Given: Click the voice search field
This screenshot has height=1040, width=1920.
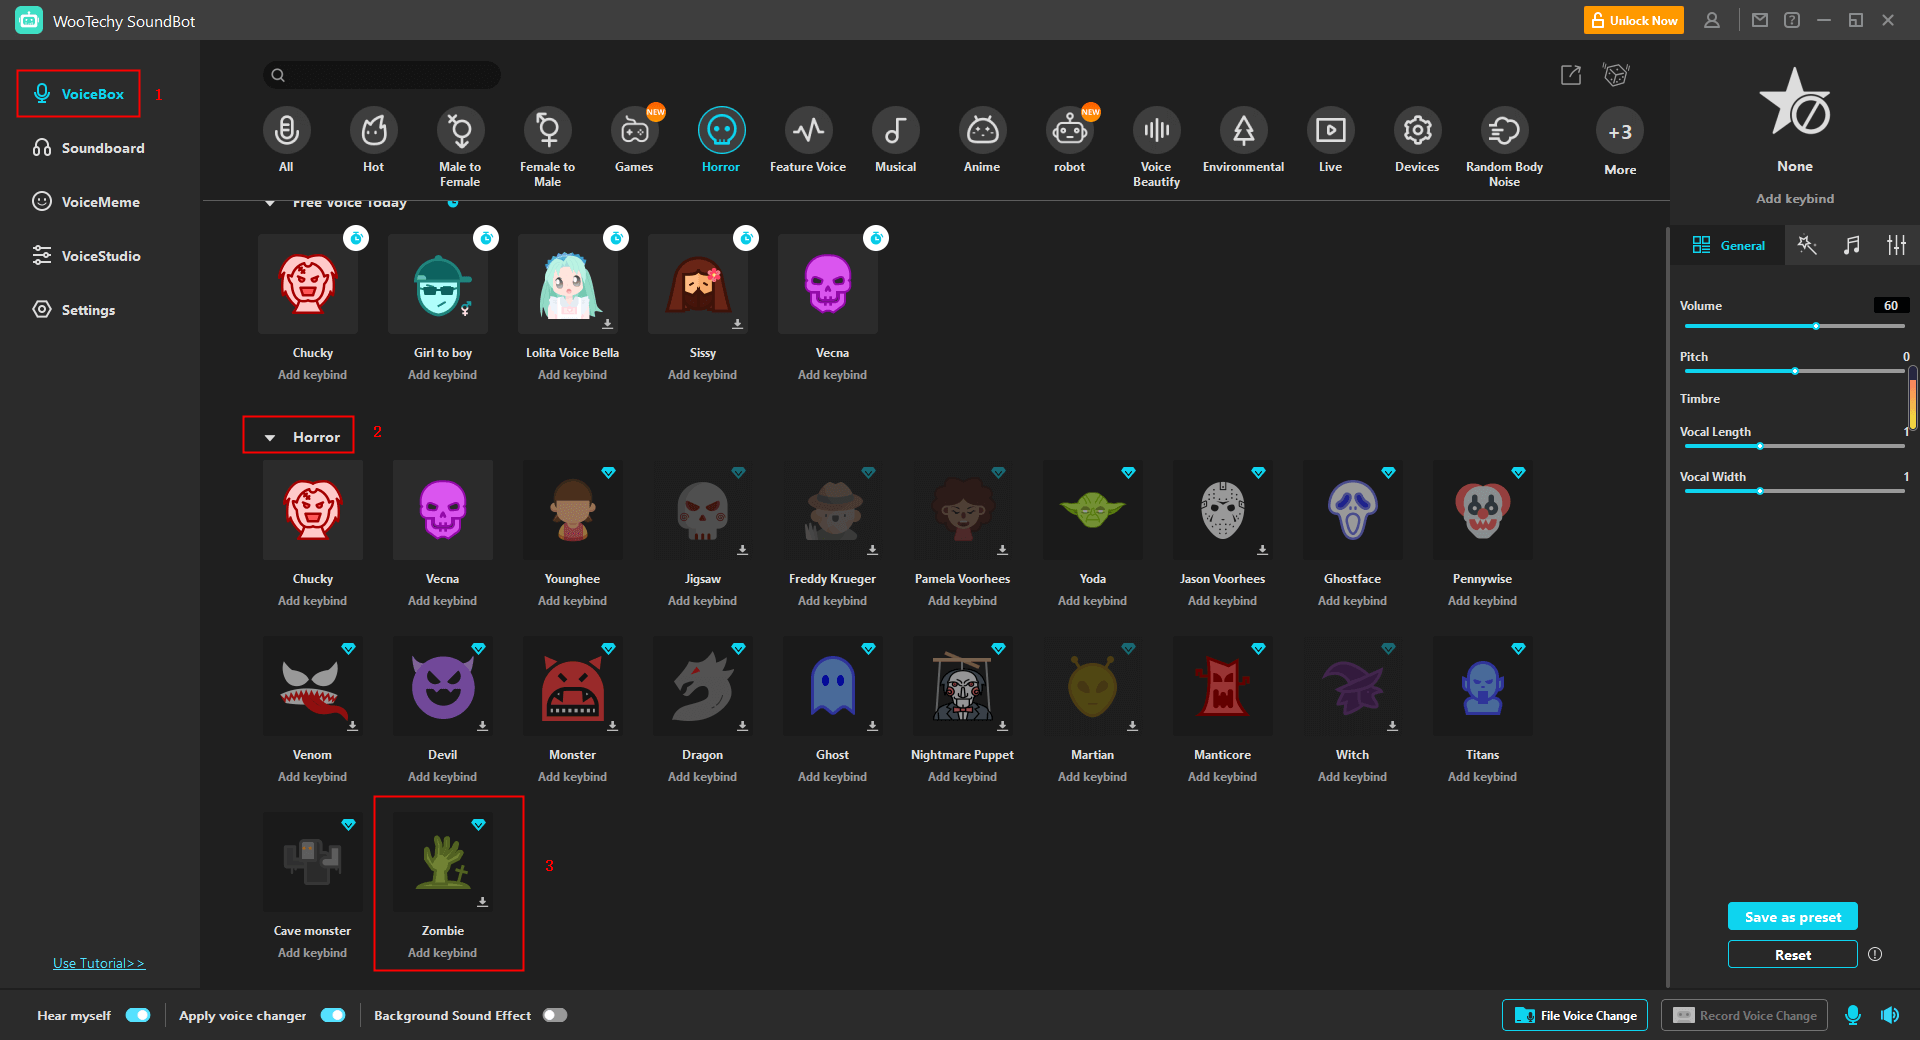Looking at the screenshot, I should 382,75.
